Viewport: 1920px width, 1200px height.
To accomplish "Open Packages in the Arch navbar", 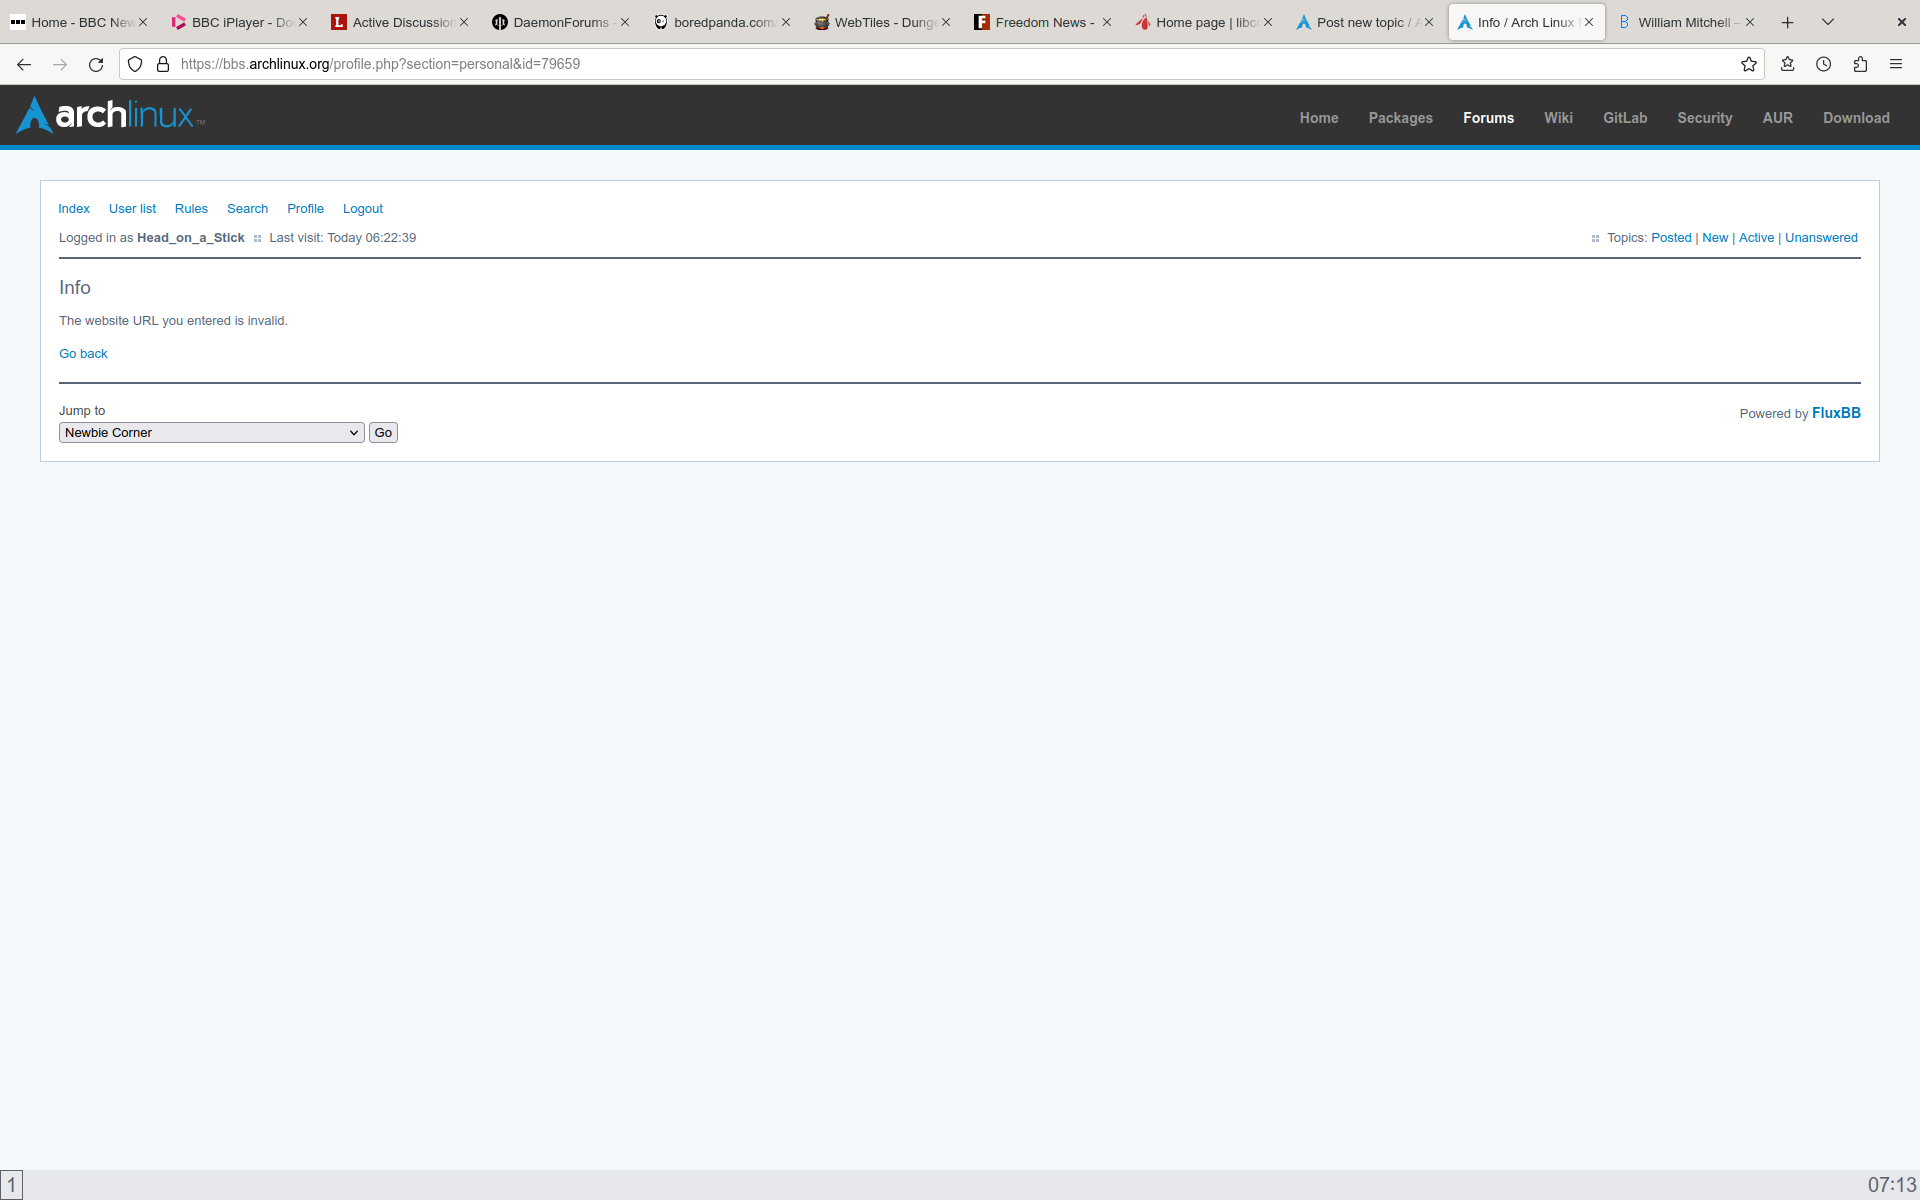I will coord(1400,118).
